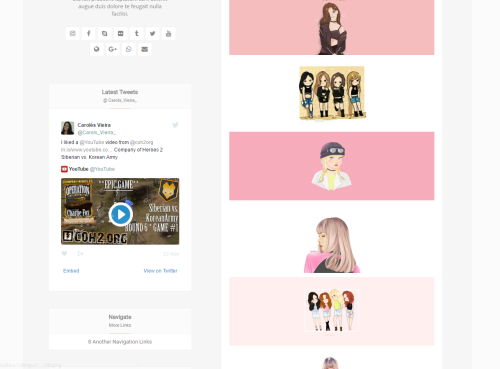Screen dimensions: 500x369
Task: Open the Flickr social icon
Action: (121, 33)
